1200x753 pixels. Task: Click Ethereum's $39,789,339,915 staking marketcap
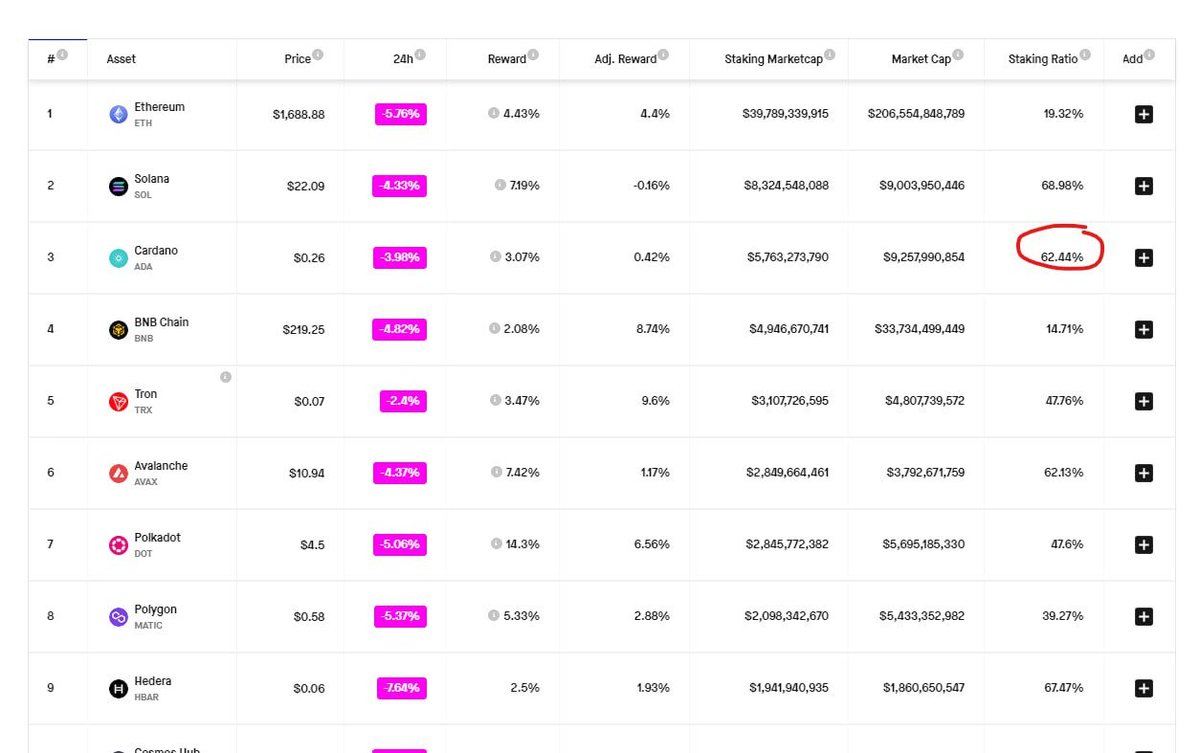tap(785, 114)
